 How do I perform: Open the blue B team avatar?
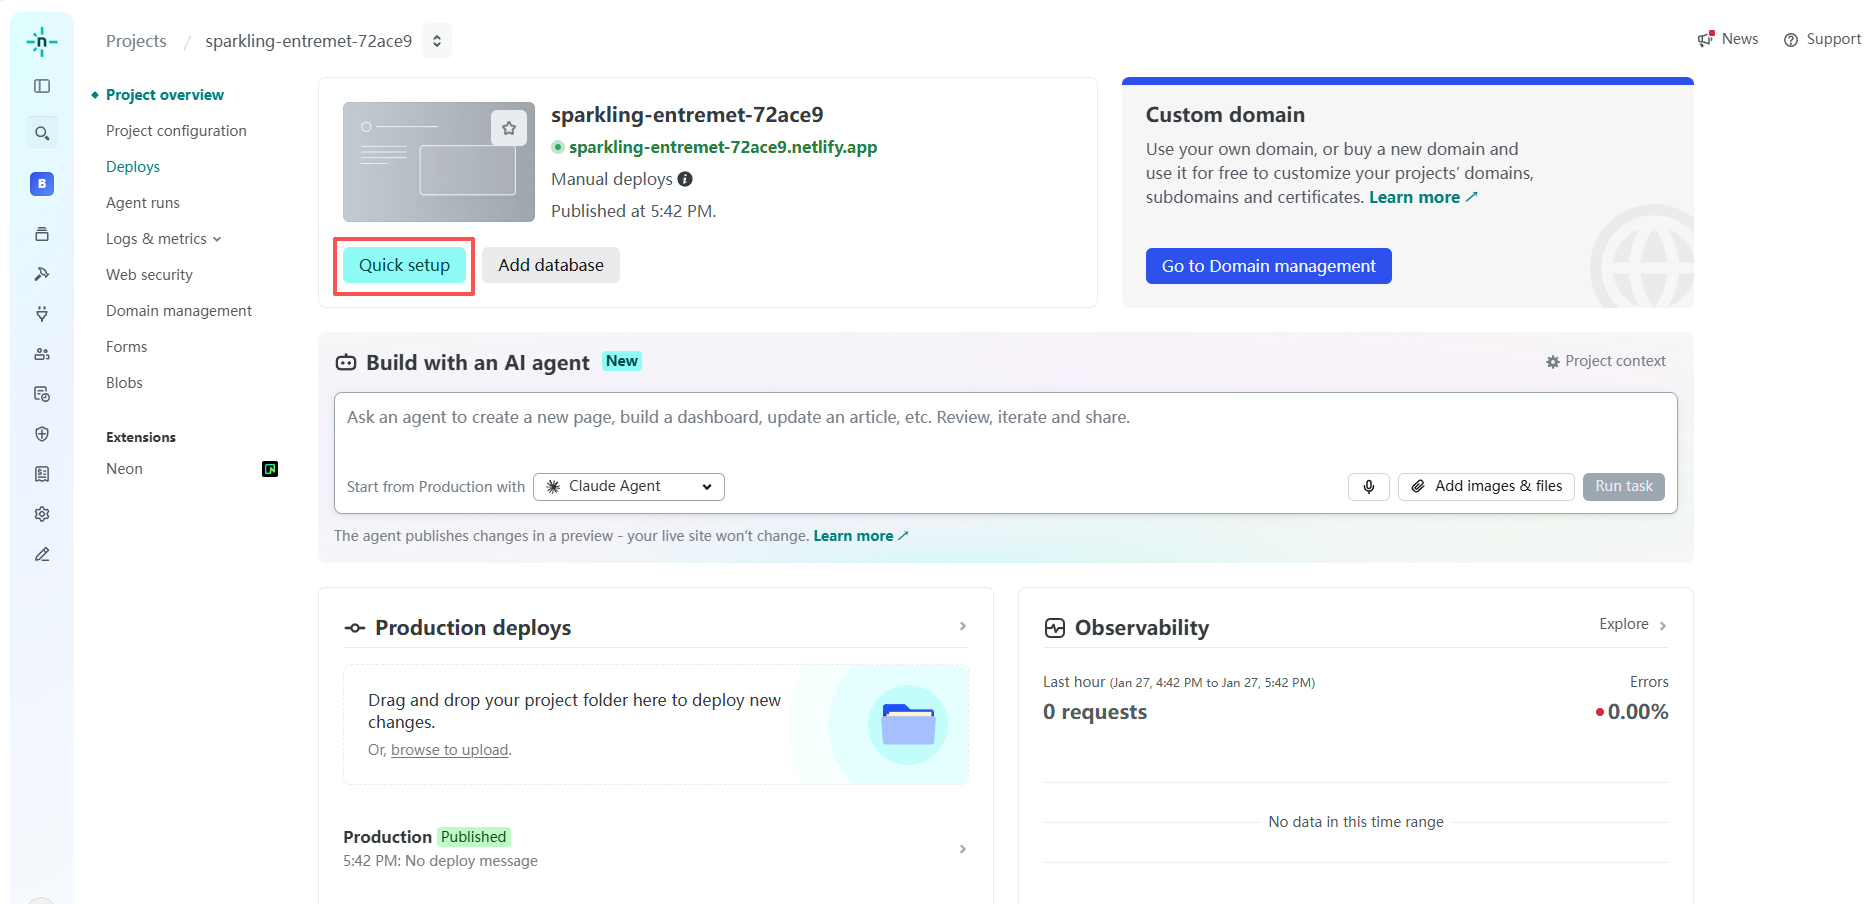(x=42, y=184)
